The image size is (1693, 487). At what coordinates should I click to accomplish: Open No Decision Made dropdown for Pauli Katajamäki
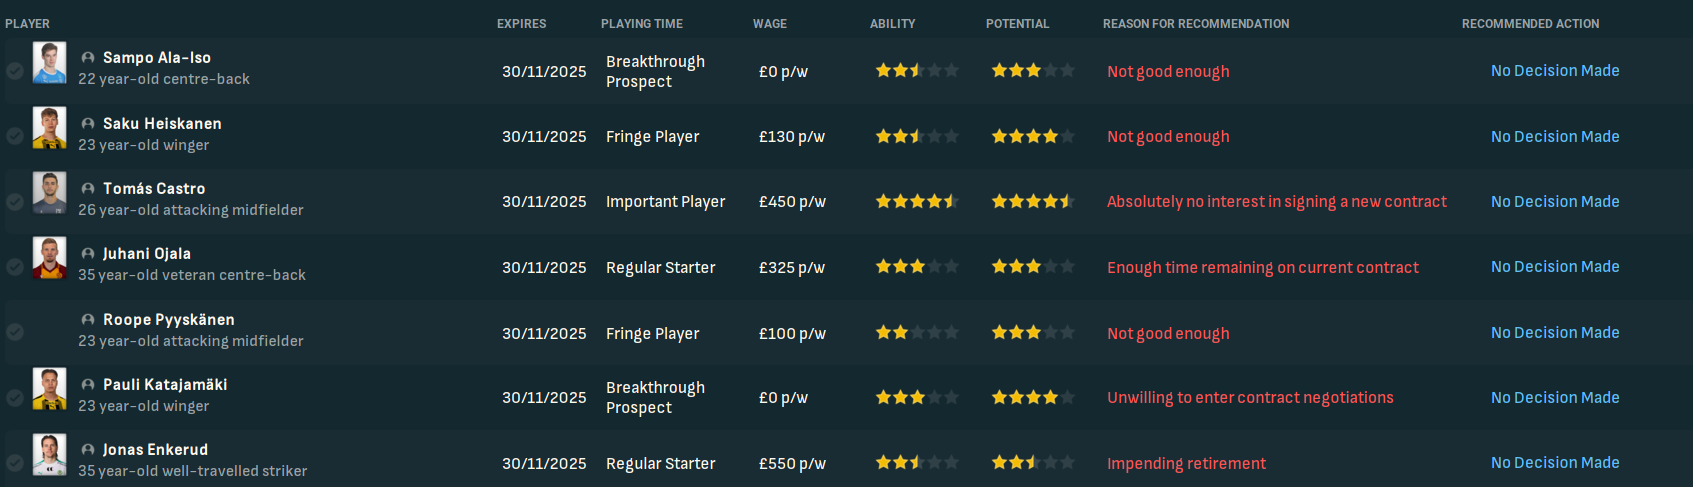pyautogui.click(x=1554, y=398)
